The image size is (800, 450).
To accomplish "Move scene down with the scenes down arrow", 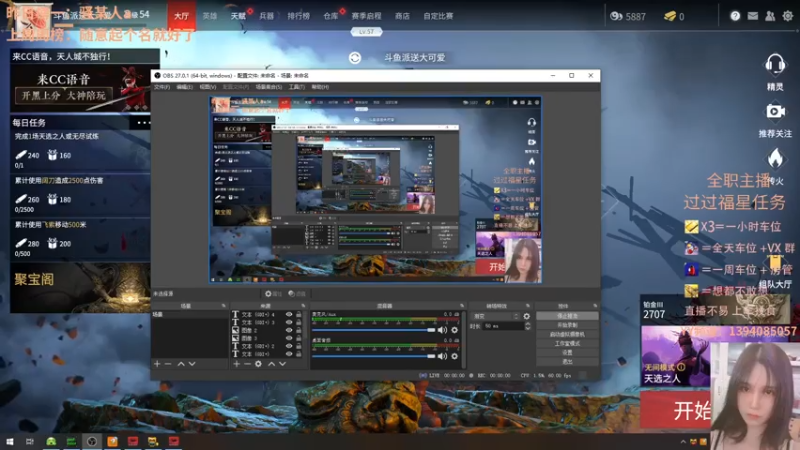I will [192, 364].
